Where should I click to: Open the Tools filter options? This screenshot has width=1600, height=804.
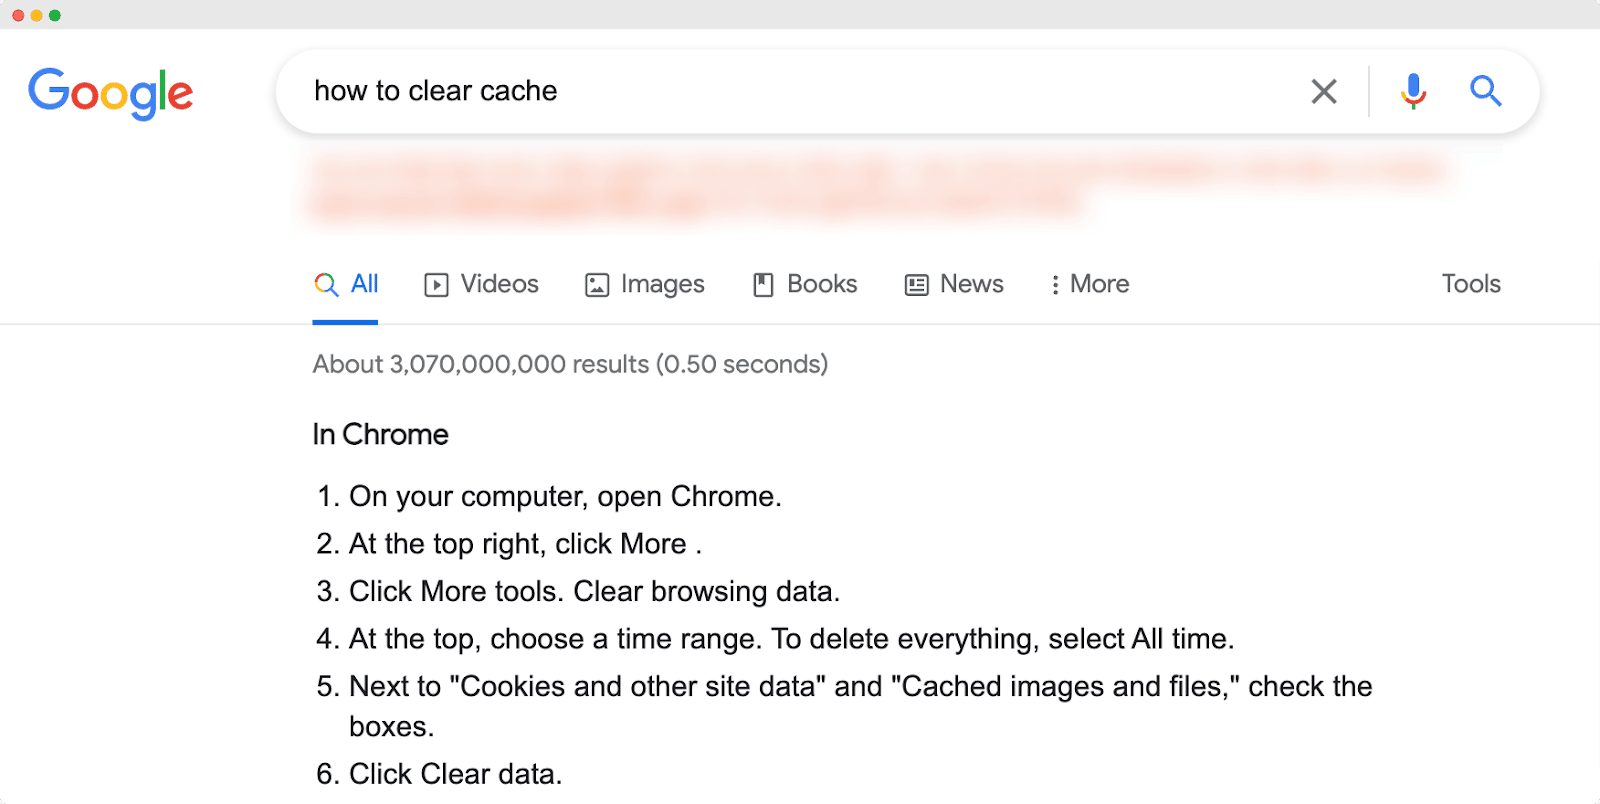(1470, 284)
